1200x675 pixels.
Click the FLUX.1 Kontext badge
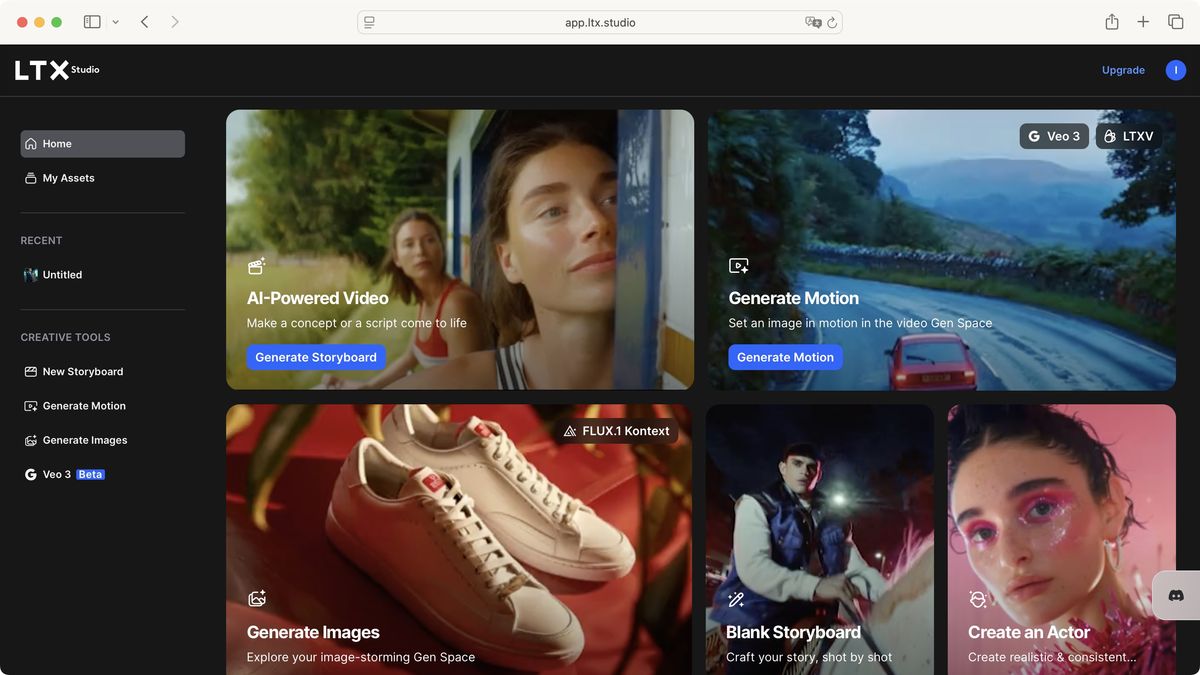[x=616, y=431]
